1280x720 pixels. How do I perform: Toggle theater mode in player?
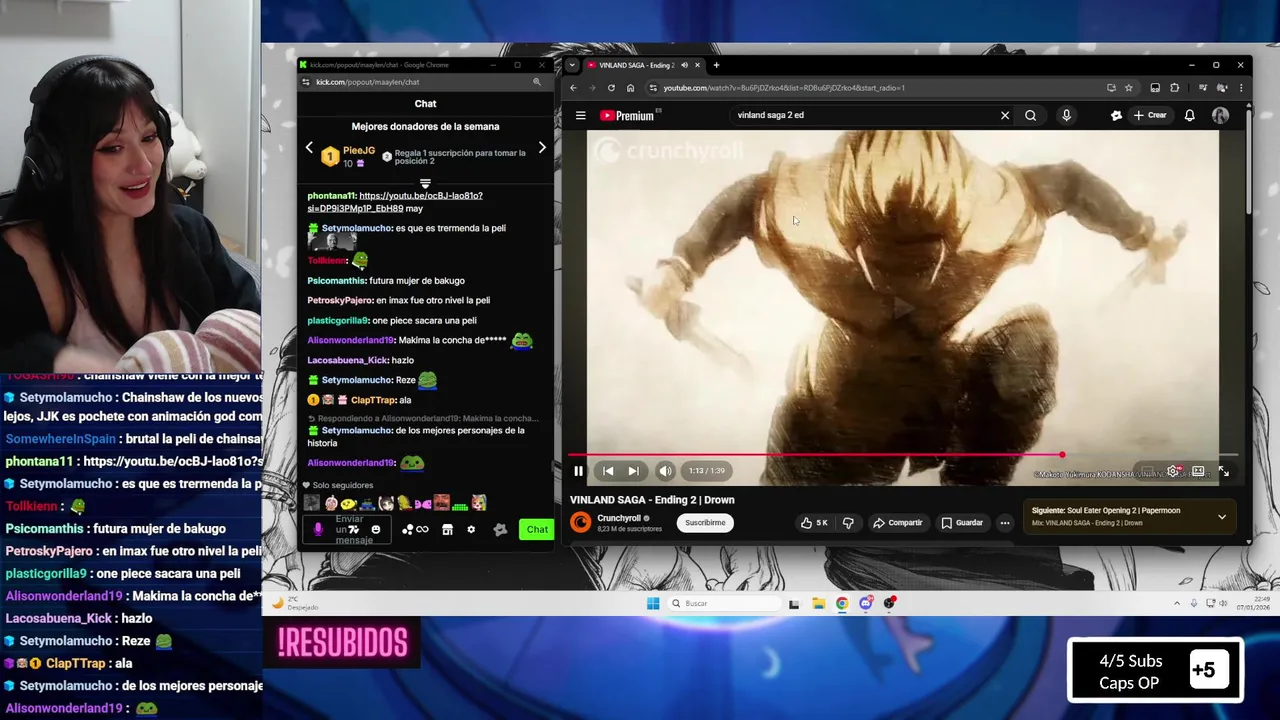pyautogui.click(x=1198, y=471)
